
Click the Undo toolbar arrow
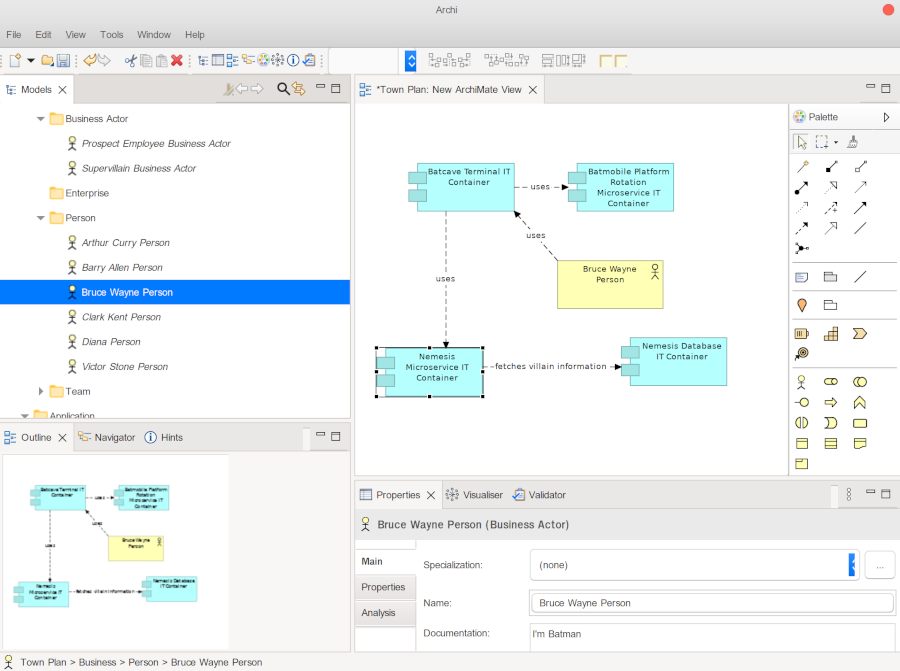click(90, 60)
